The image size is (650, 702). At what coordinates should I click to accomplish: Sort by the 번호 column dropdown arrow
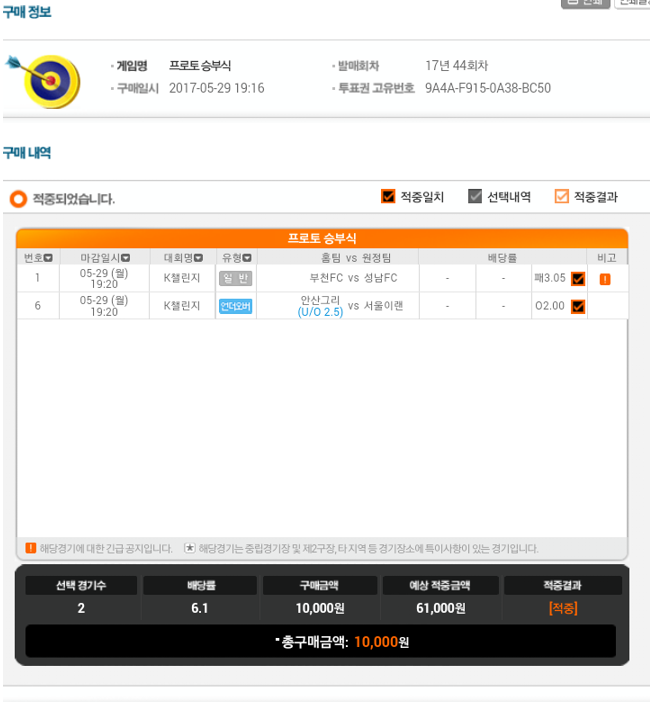tap(48, 258)
